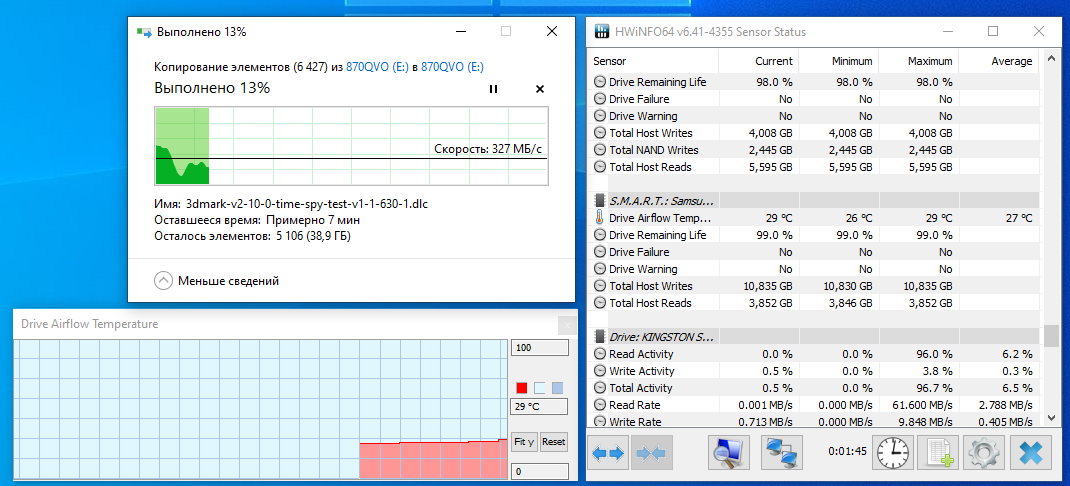Open the sensor search magnifier icon

coord(729,453)
